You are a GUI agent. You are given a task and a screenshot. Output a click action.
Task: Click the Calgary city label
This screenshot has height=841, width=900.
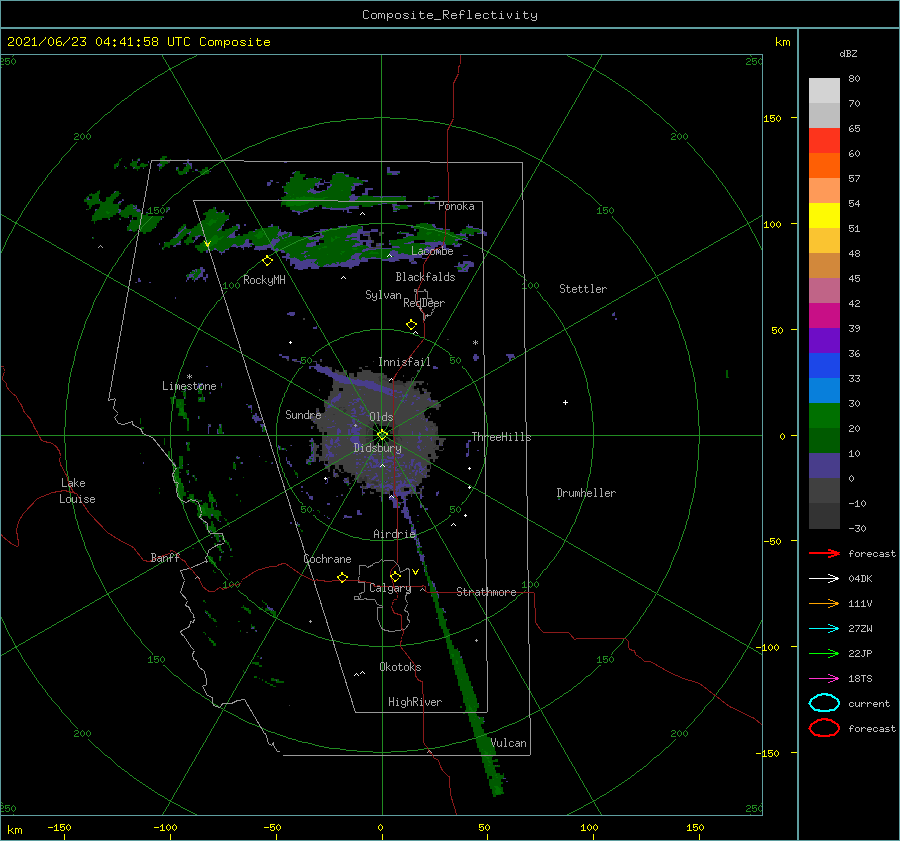click(x=390, y=588)
